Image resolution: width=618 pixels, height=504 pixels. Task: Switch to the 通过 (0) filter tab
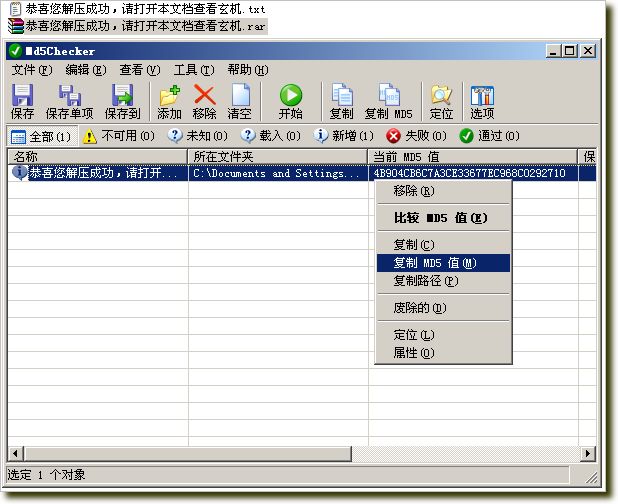click(490, 136)
